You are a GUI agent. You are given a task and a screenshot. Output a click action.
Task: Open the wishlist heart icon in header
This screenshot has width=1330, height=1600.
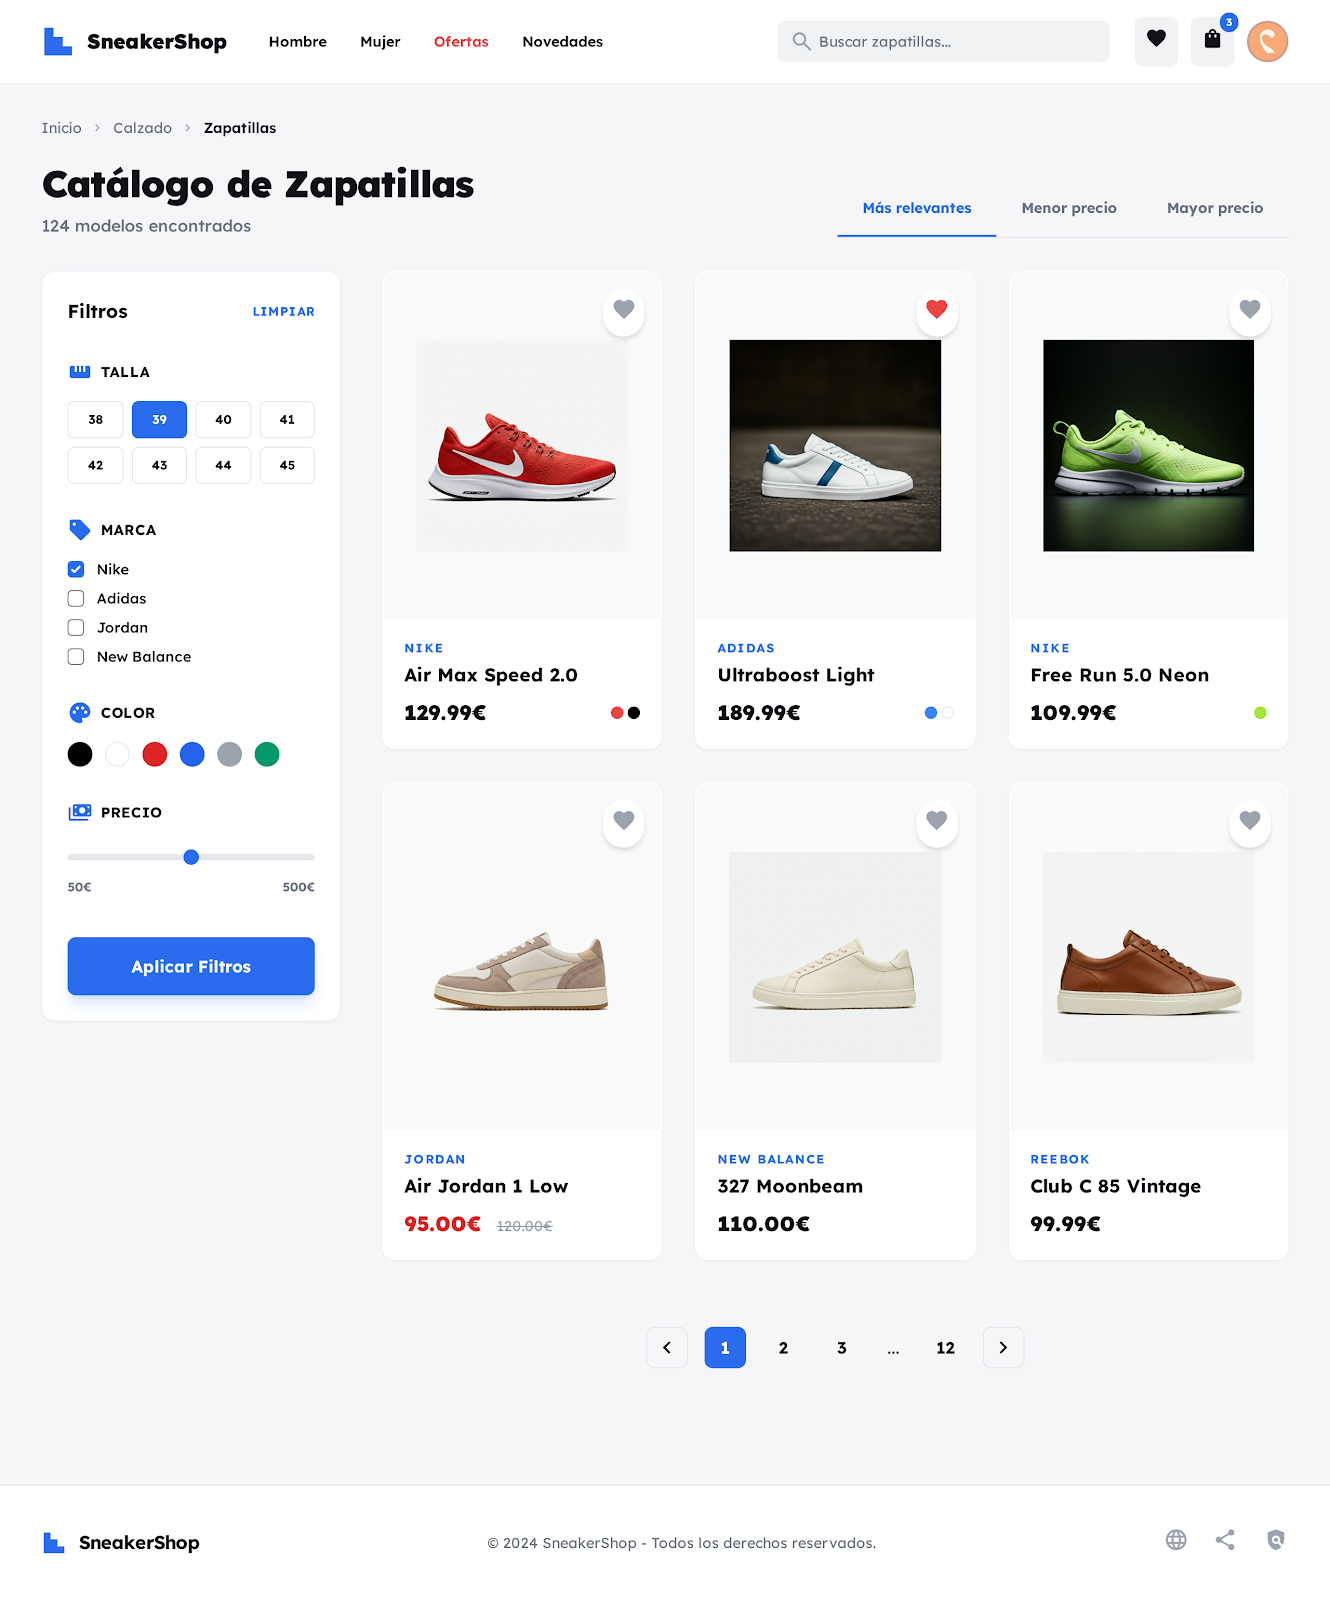pos(1156,41)
